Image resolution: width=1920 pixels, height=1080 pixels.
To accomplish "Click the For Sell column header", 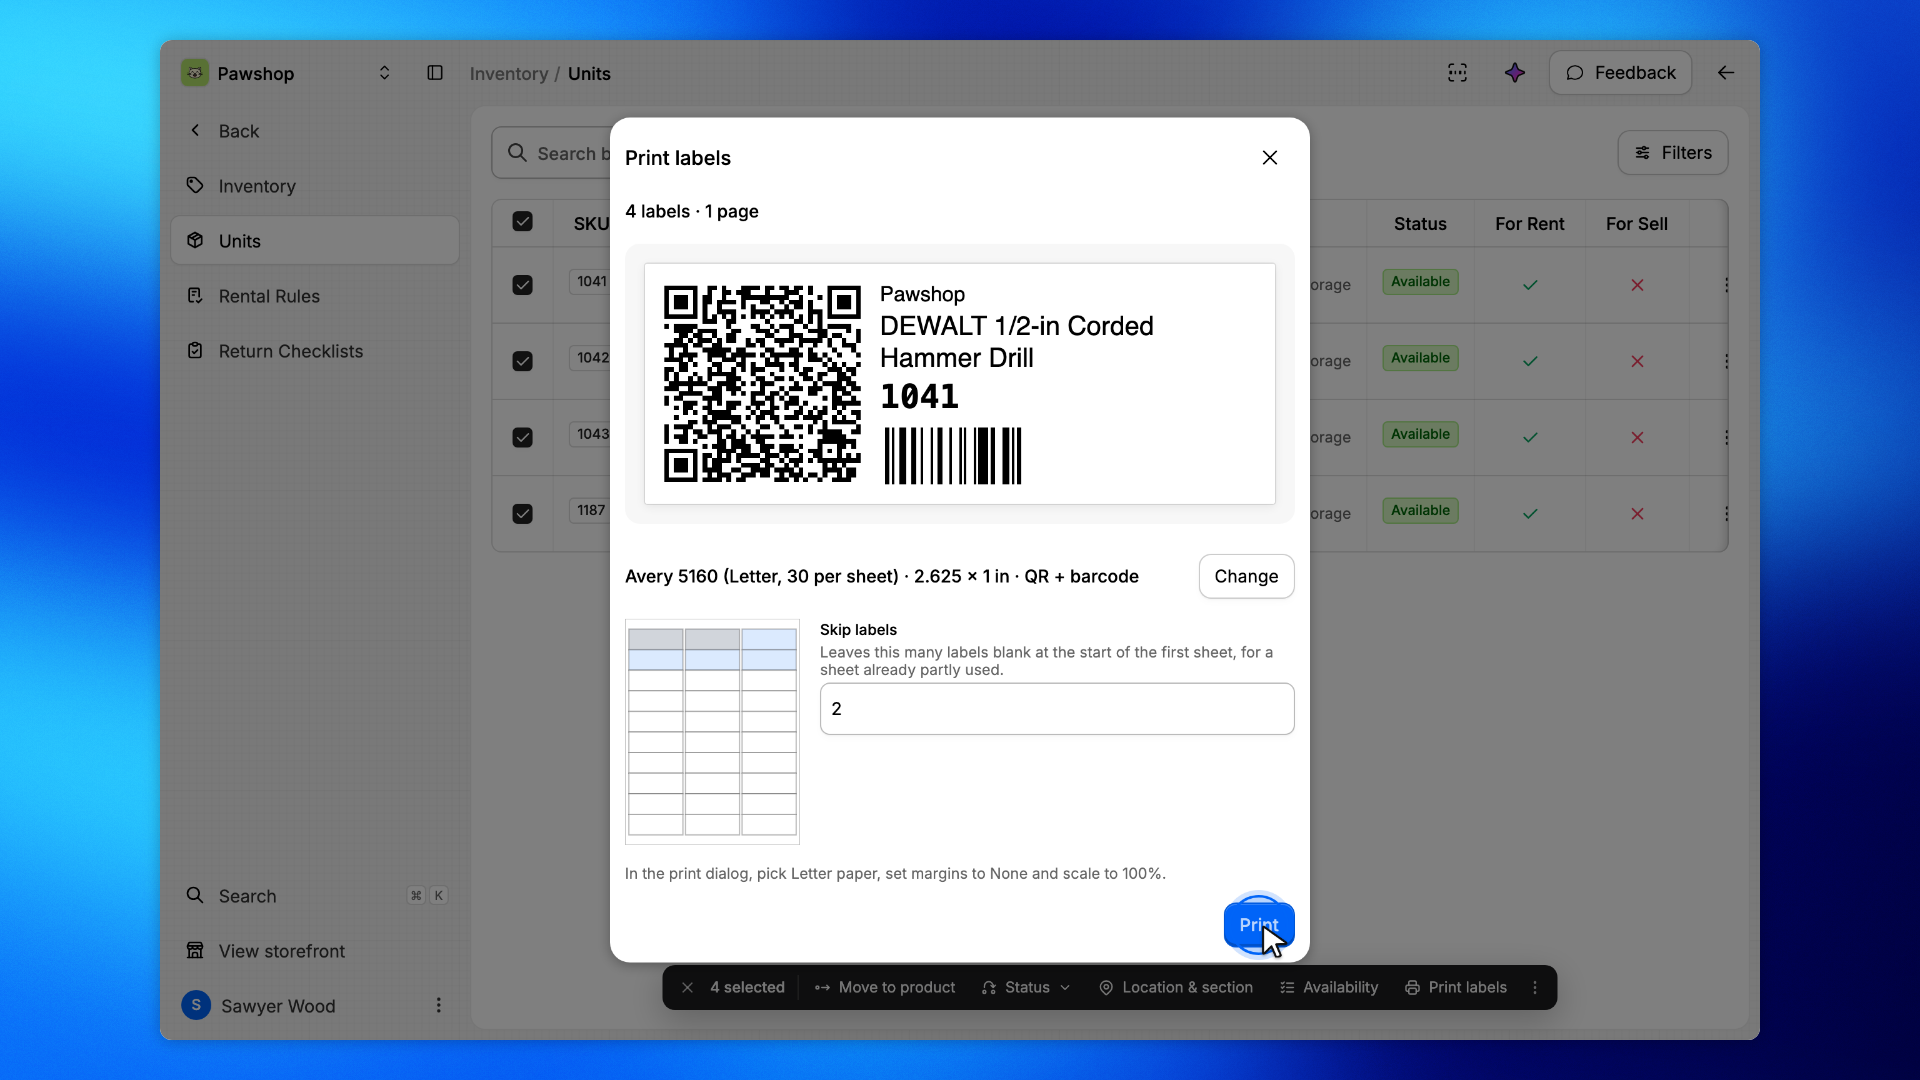I will pyautogui.click(x=1636, y=224).
